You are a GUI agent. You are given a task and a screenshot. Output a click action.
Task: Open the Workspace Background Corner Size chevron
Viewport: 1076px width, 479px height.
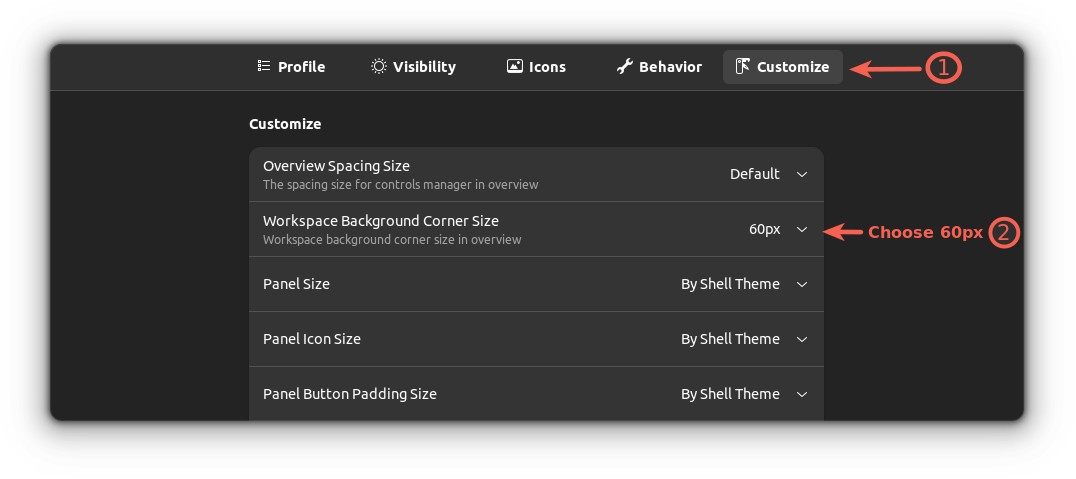(802, 229)
